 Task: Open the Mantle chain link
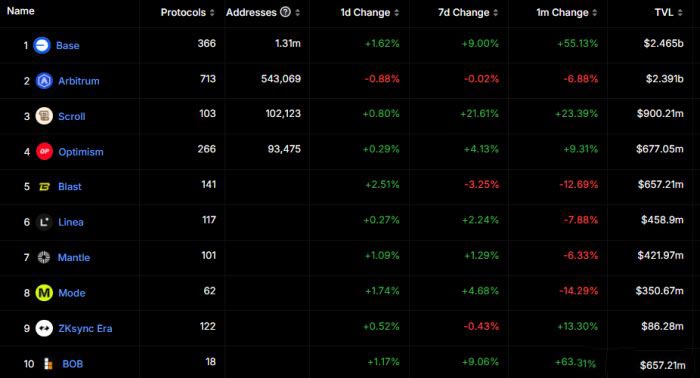(x=74, y=258)
